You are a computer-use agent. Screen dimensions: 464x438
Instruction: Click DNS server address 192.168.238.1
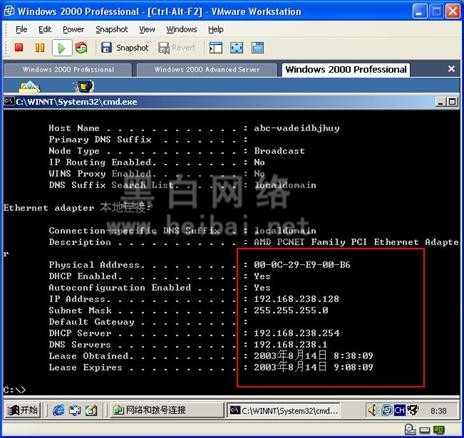coord(290,344)
